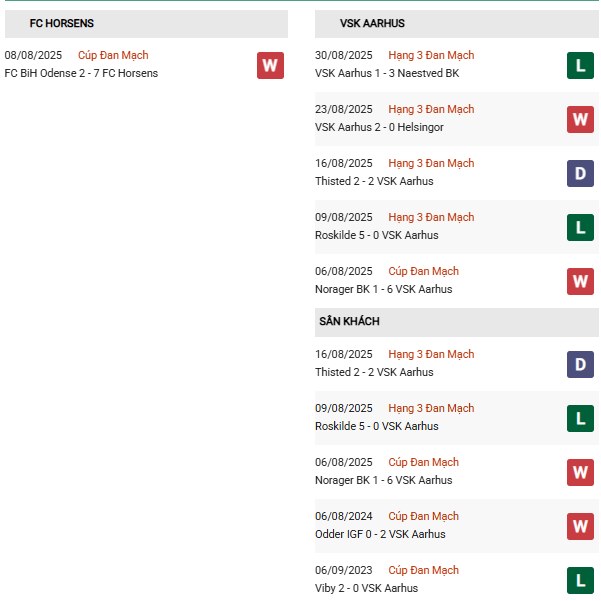Click the D badge on 16/08 home-list Thisted match
The image size is (601, 601).
click(580, 173)
